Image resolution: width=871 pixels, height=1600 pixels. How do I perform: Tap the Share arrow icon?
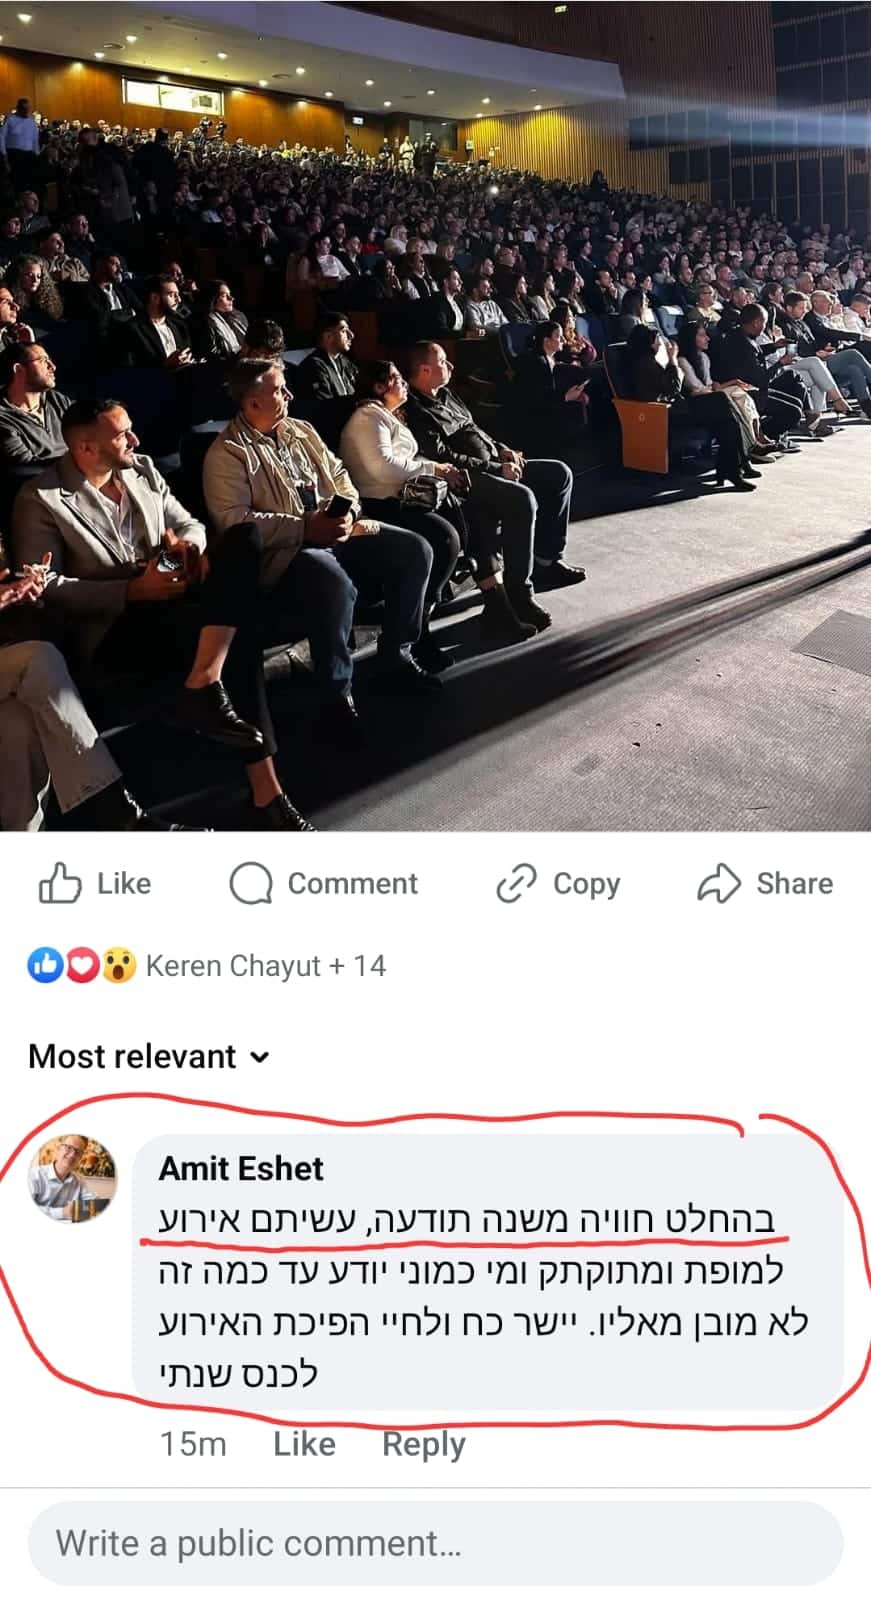coord(718,883)
